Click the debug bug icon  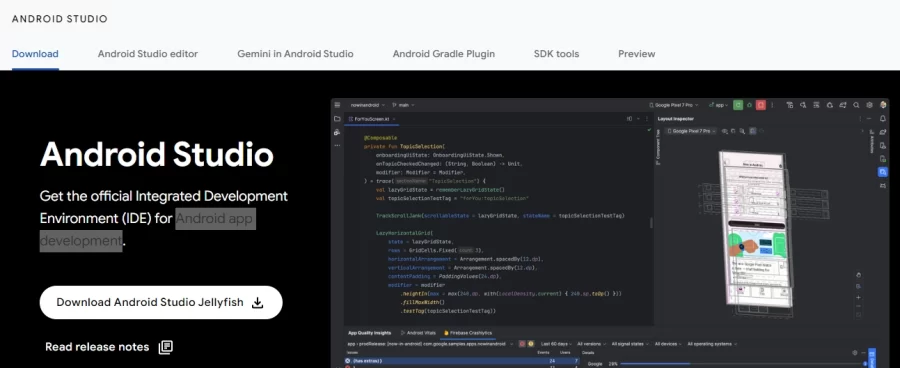(x=750, y=105)
